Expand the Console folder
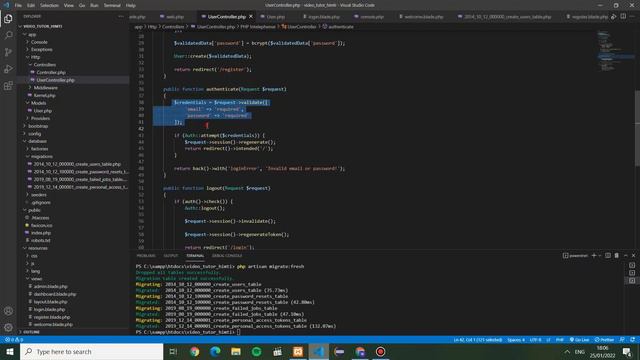640x360 pixels. click(39, 42)
